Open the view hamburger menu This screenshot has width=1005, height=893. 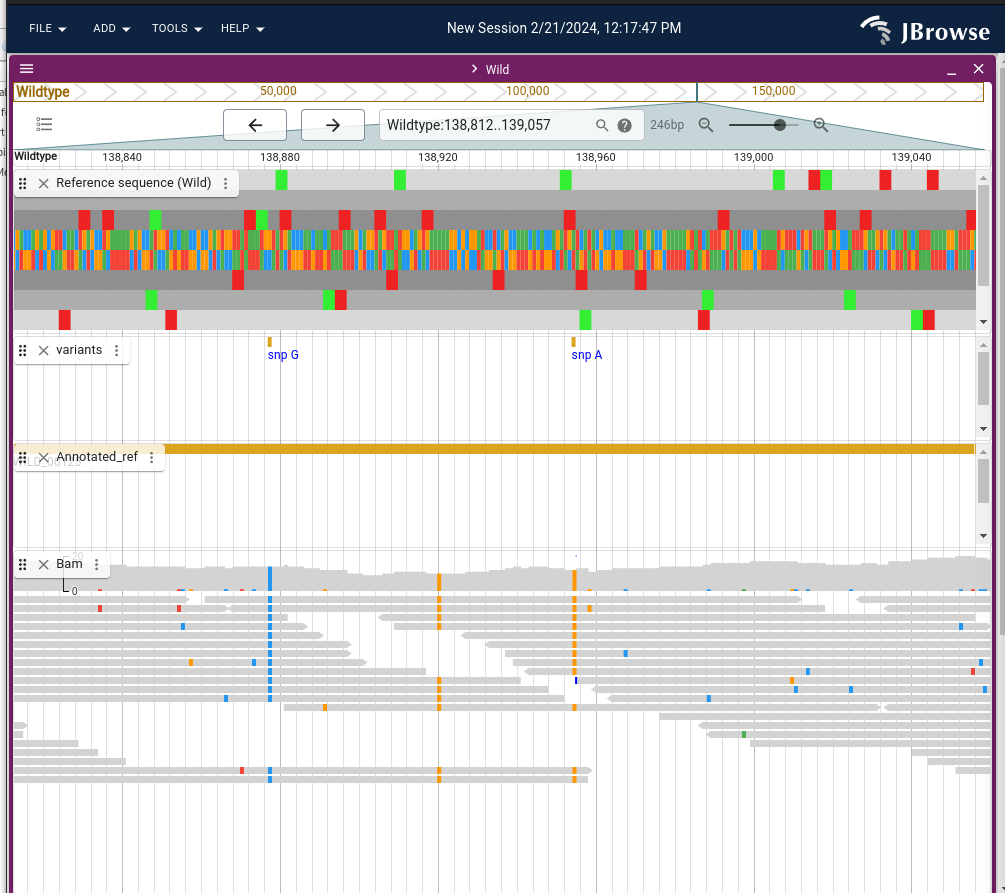click(26, 69)
